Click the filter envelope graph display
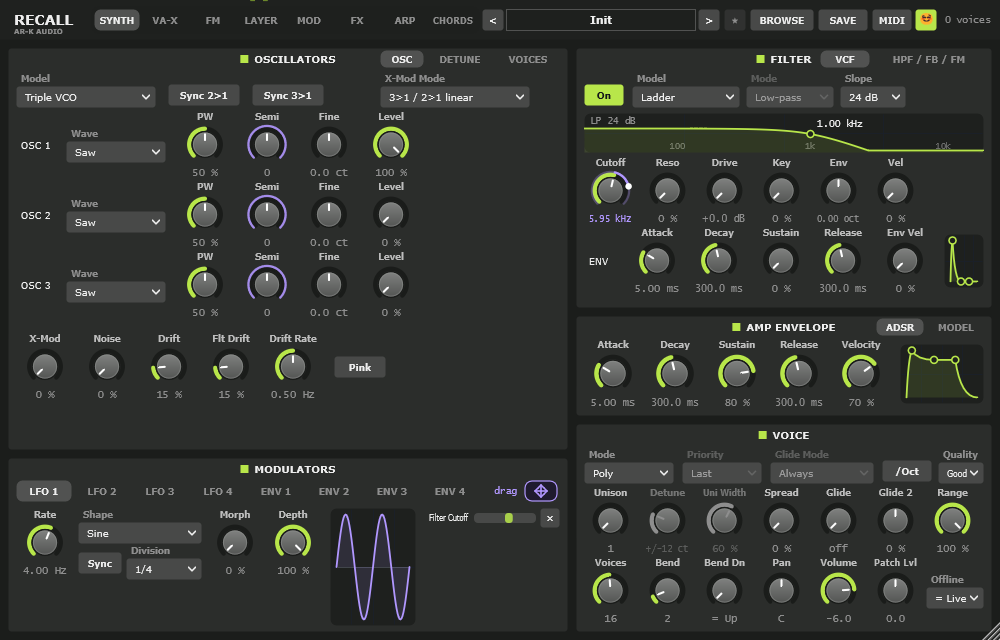This screenshot has width=1000, height=640. pos(963,260)
